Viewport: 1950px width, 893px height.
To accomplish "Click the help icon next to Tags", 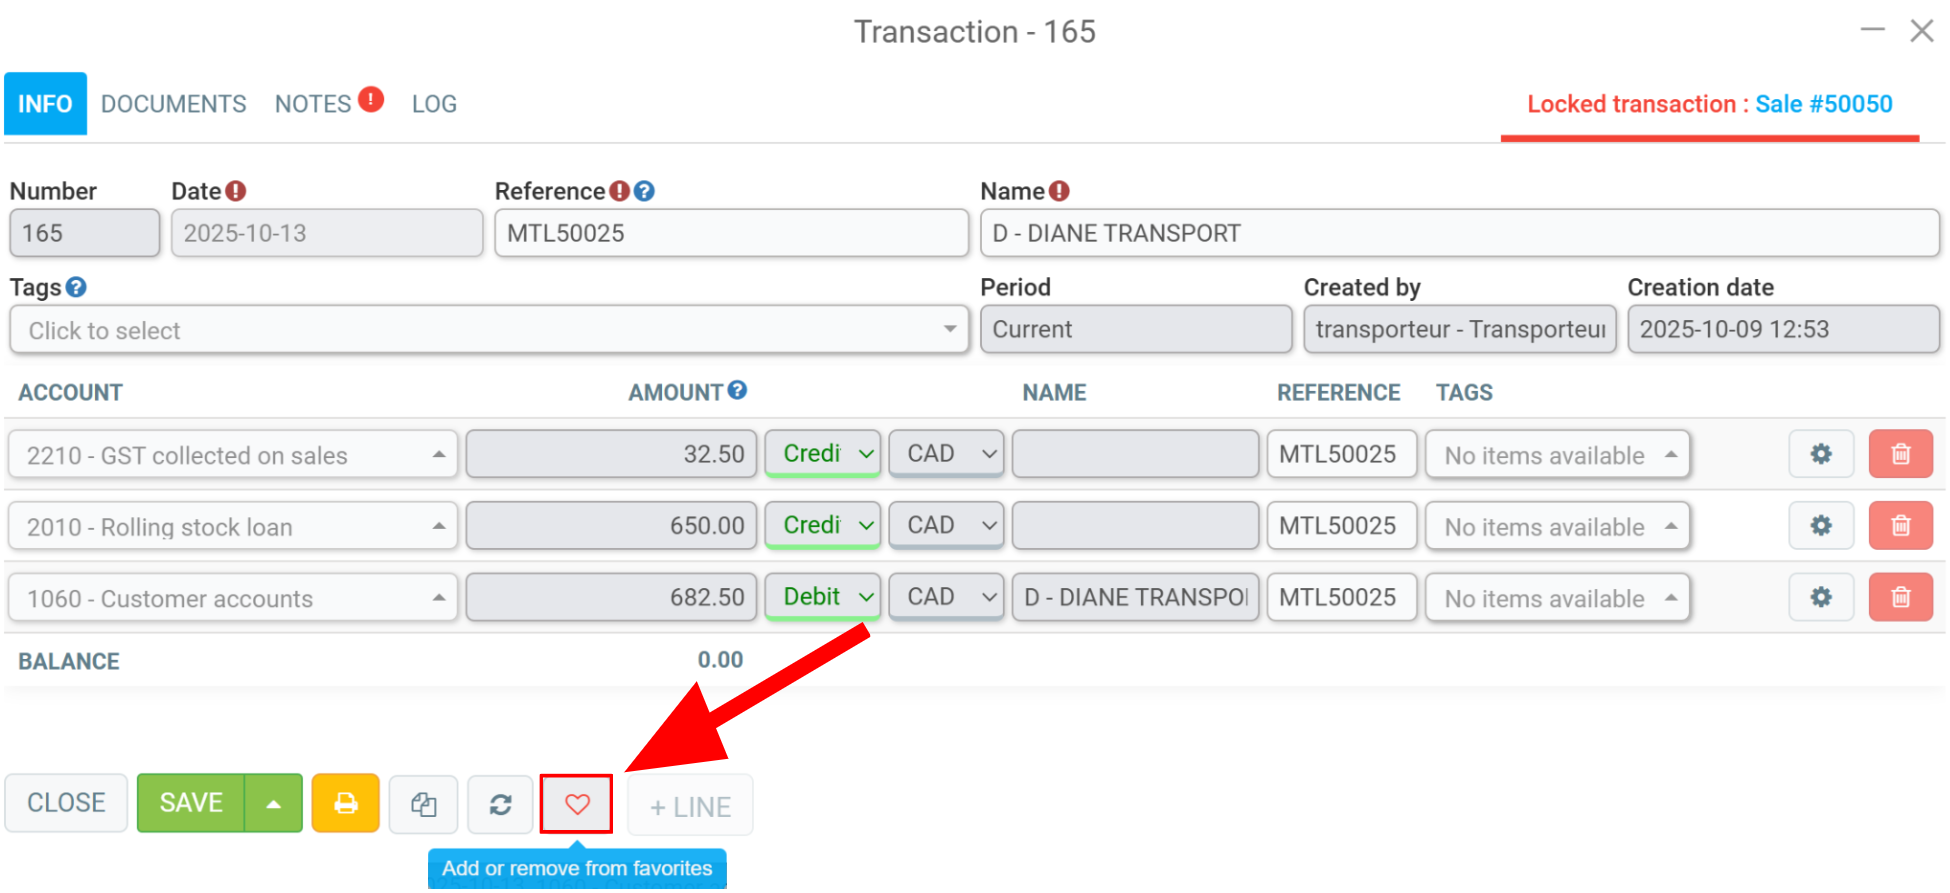I will [76, 287].
